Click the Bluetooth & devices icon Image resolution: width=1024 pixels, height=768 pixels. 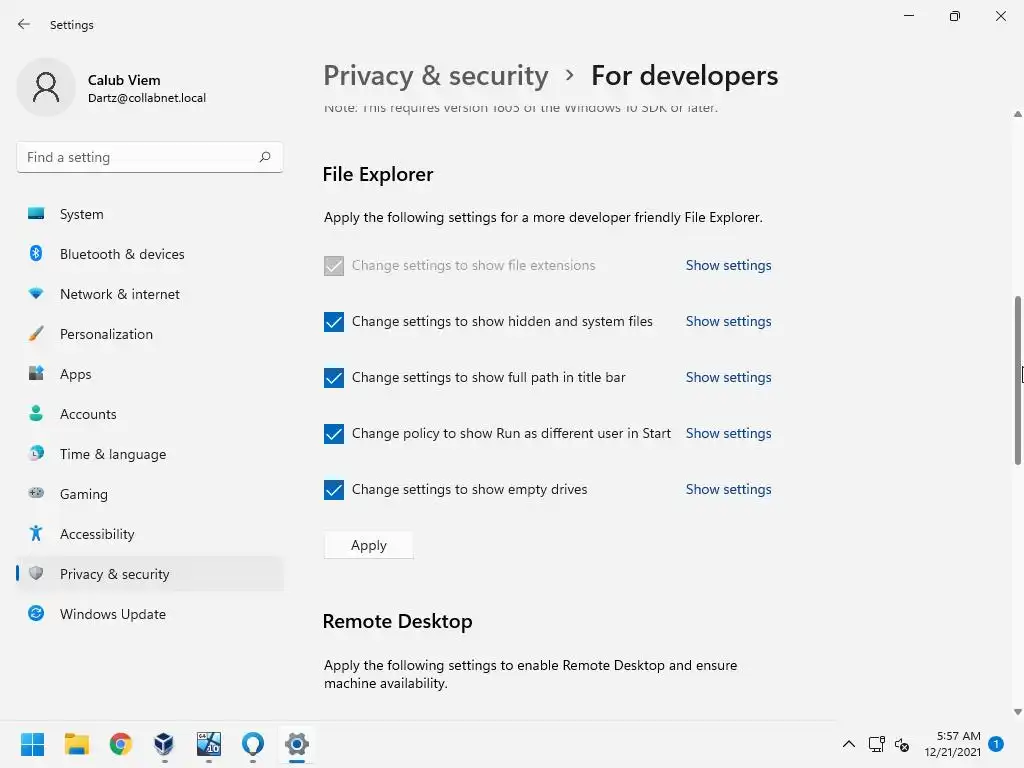coord(36,254)
